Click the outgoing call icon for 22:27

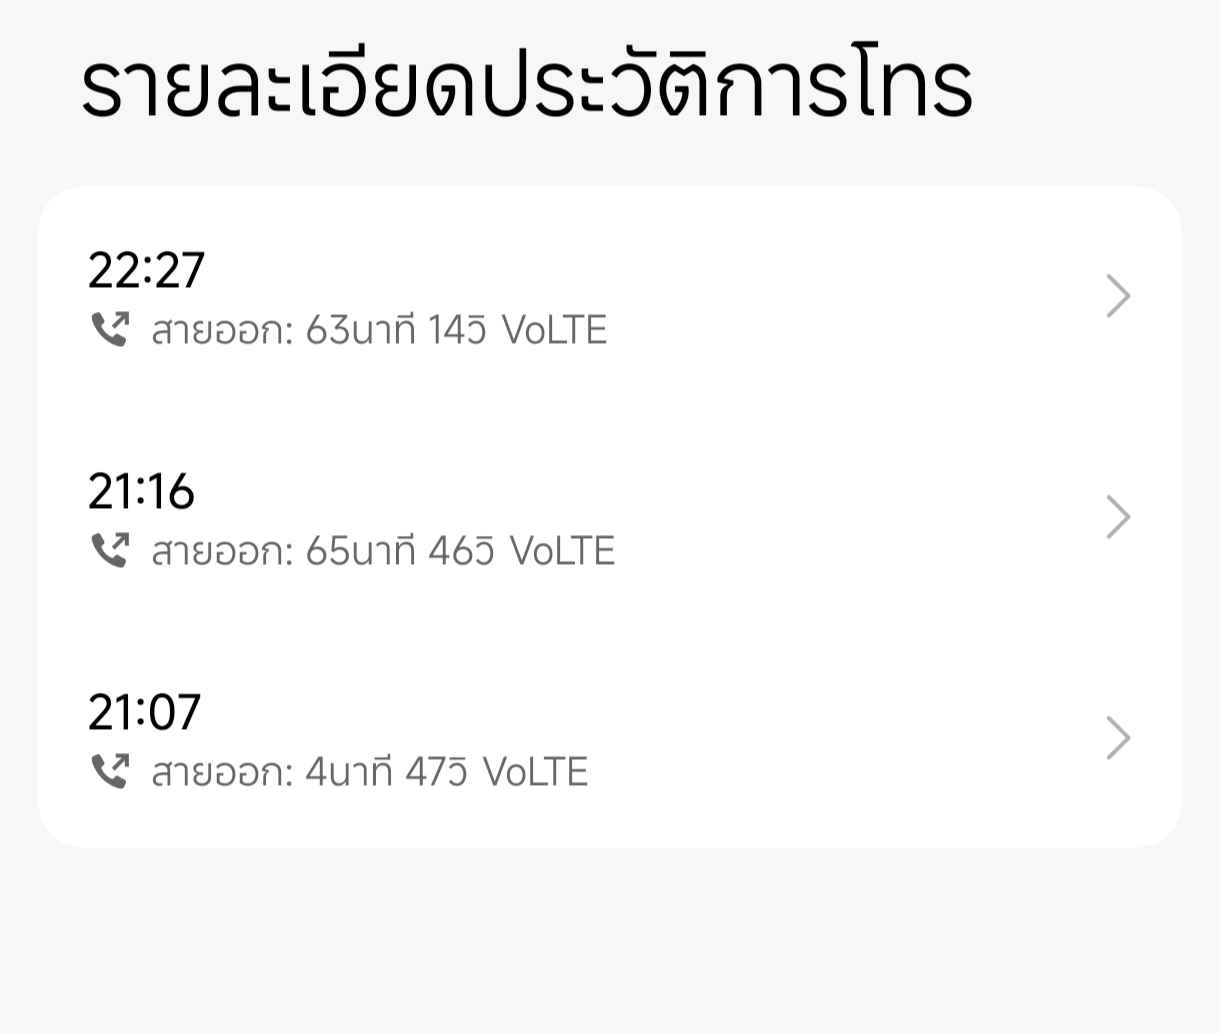(110, 329)
